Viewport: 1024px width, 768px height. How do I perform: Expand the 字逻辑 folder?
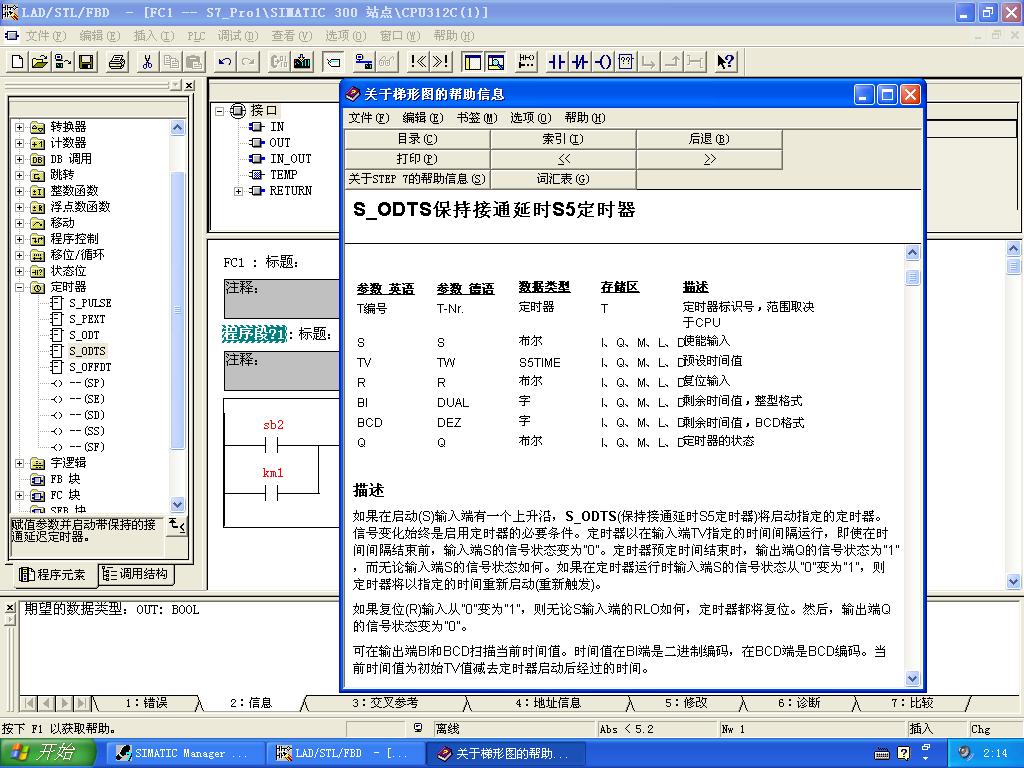[x=20, y=463]
